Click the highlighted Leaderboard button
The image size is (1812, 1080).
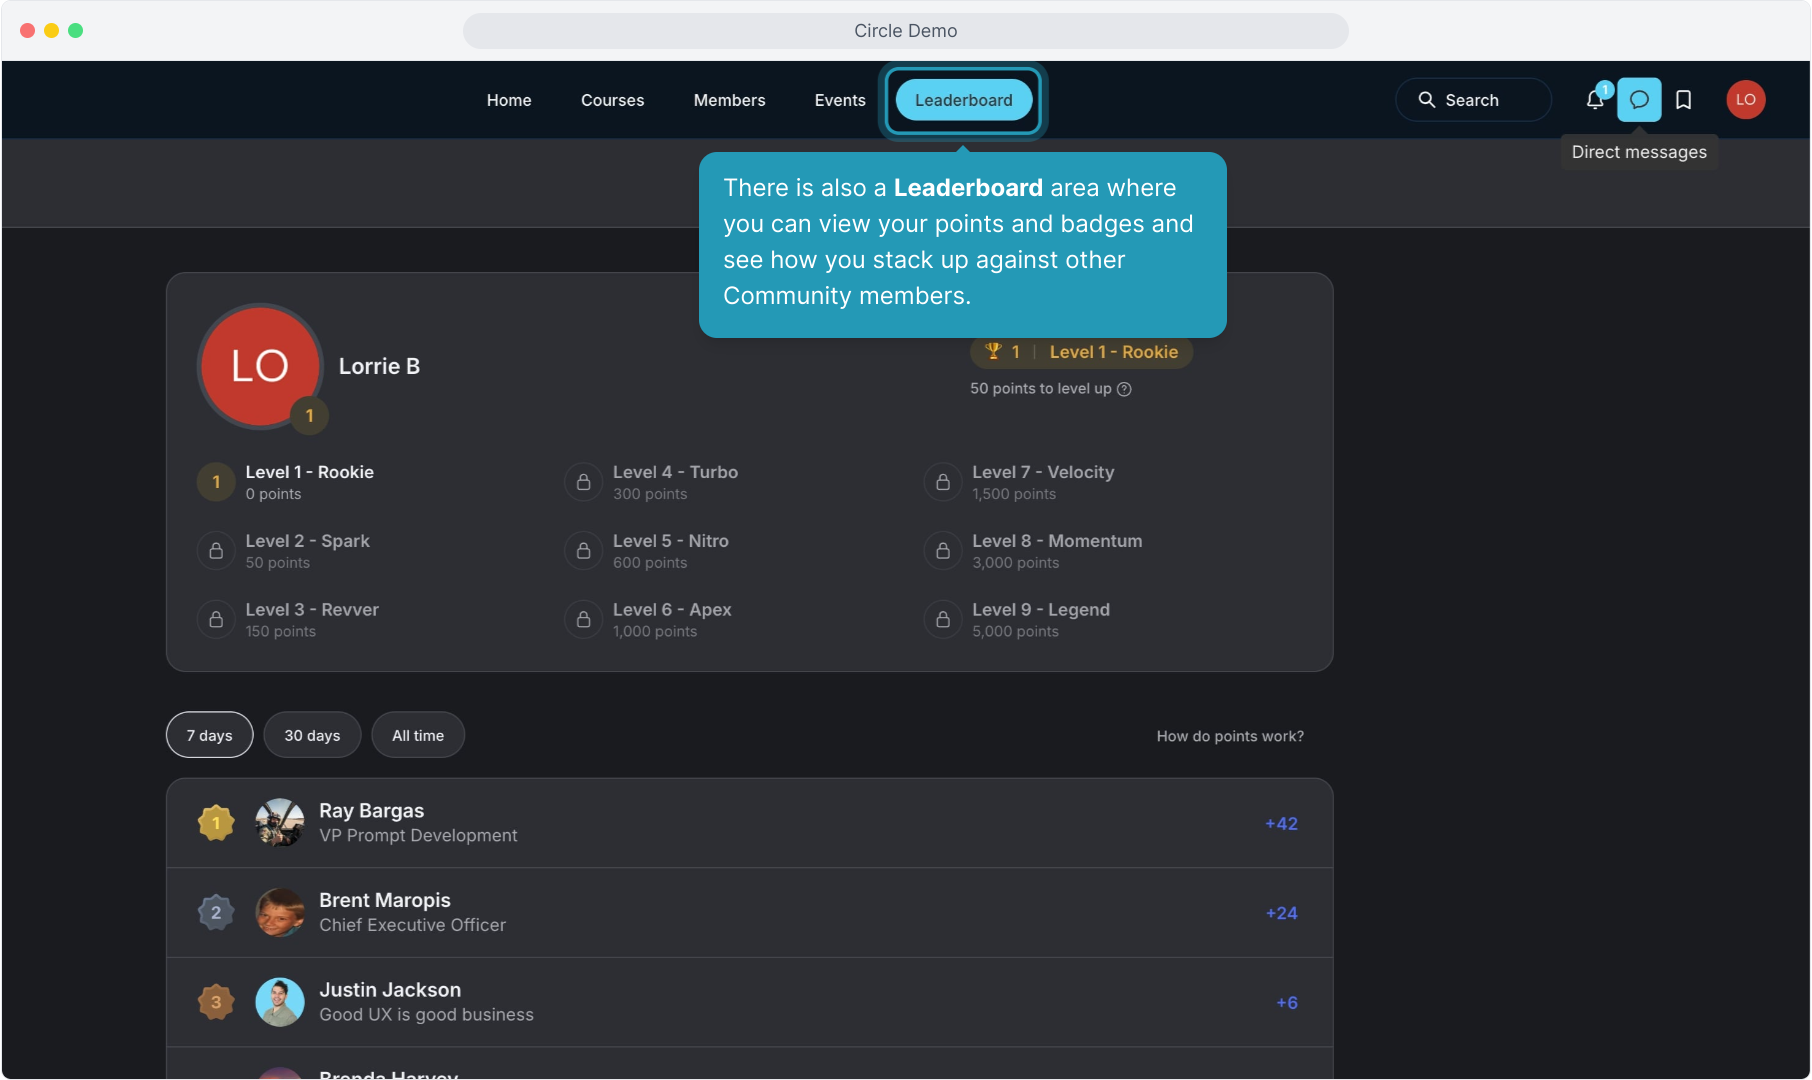pos(963,100)
